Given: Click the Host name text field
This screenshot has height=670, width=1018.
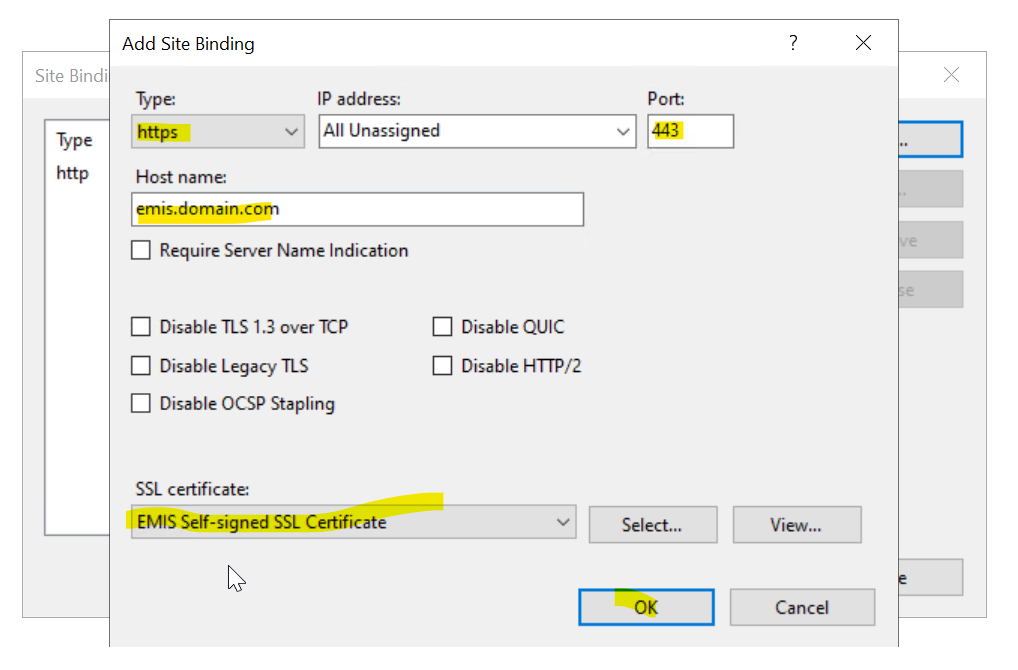Looking at the screenshot, I should (359, 210).
